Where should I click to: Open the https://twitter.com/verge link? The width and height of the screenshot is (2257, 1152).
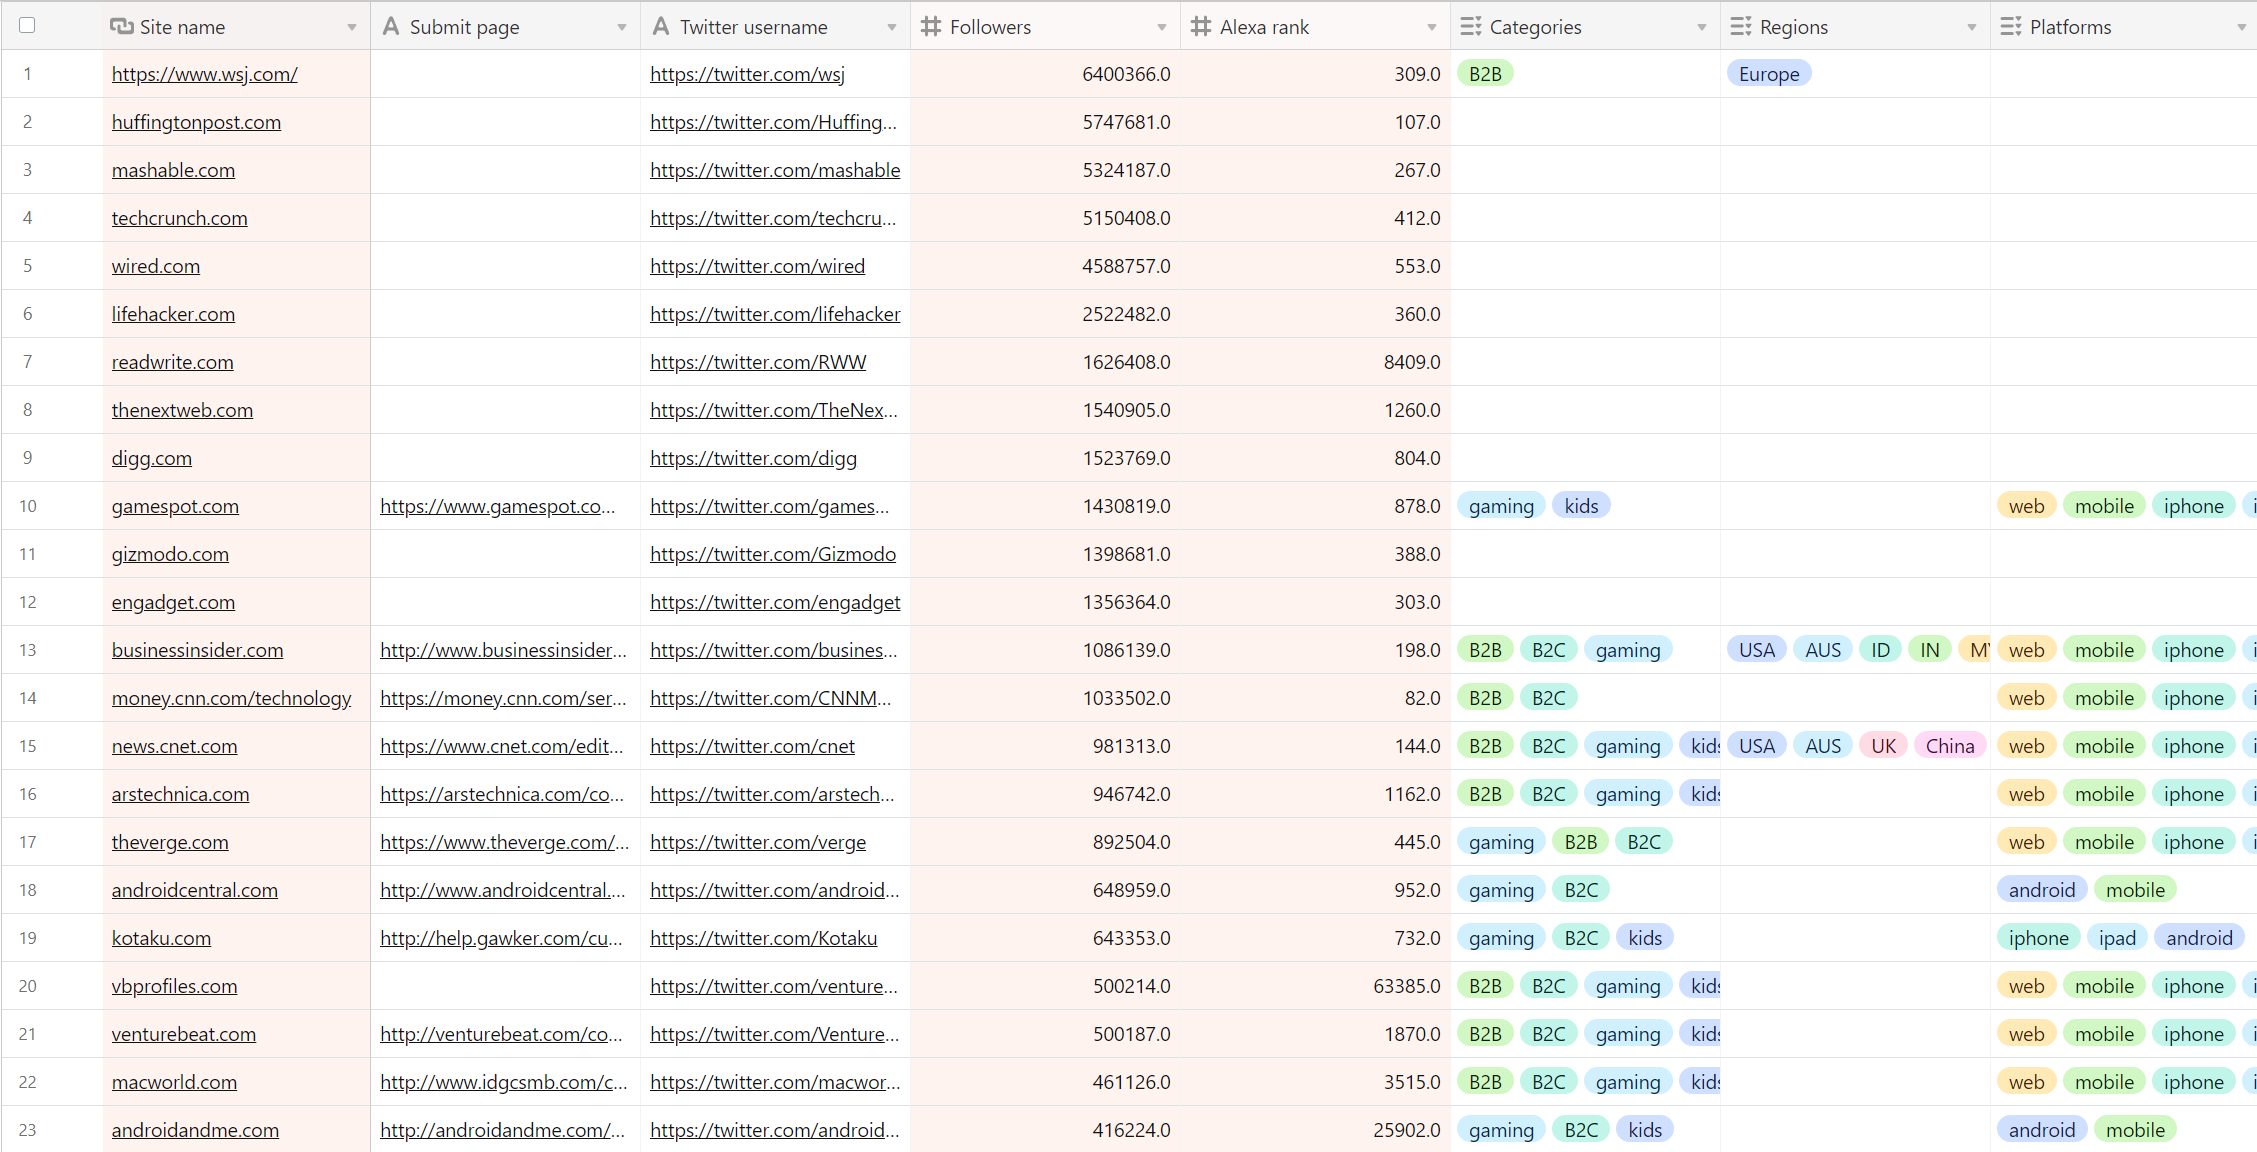tap(758, 842)
